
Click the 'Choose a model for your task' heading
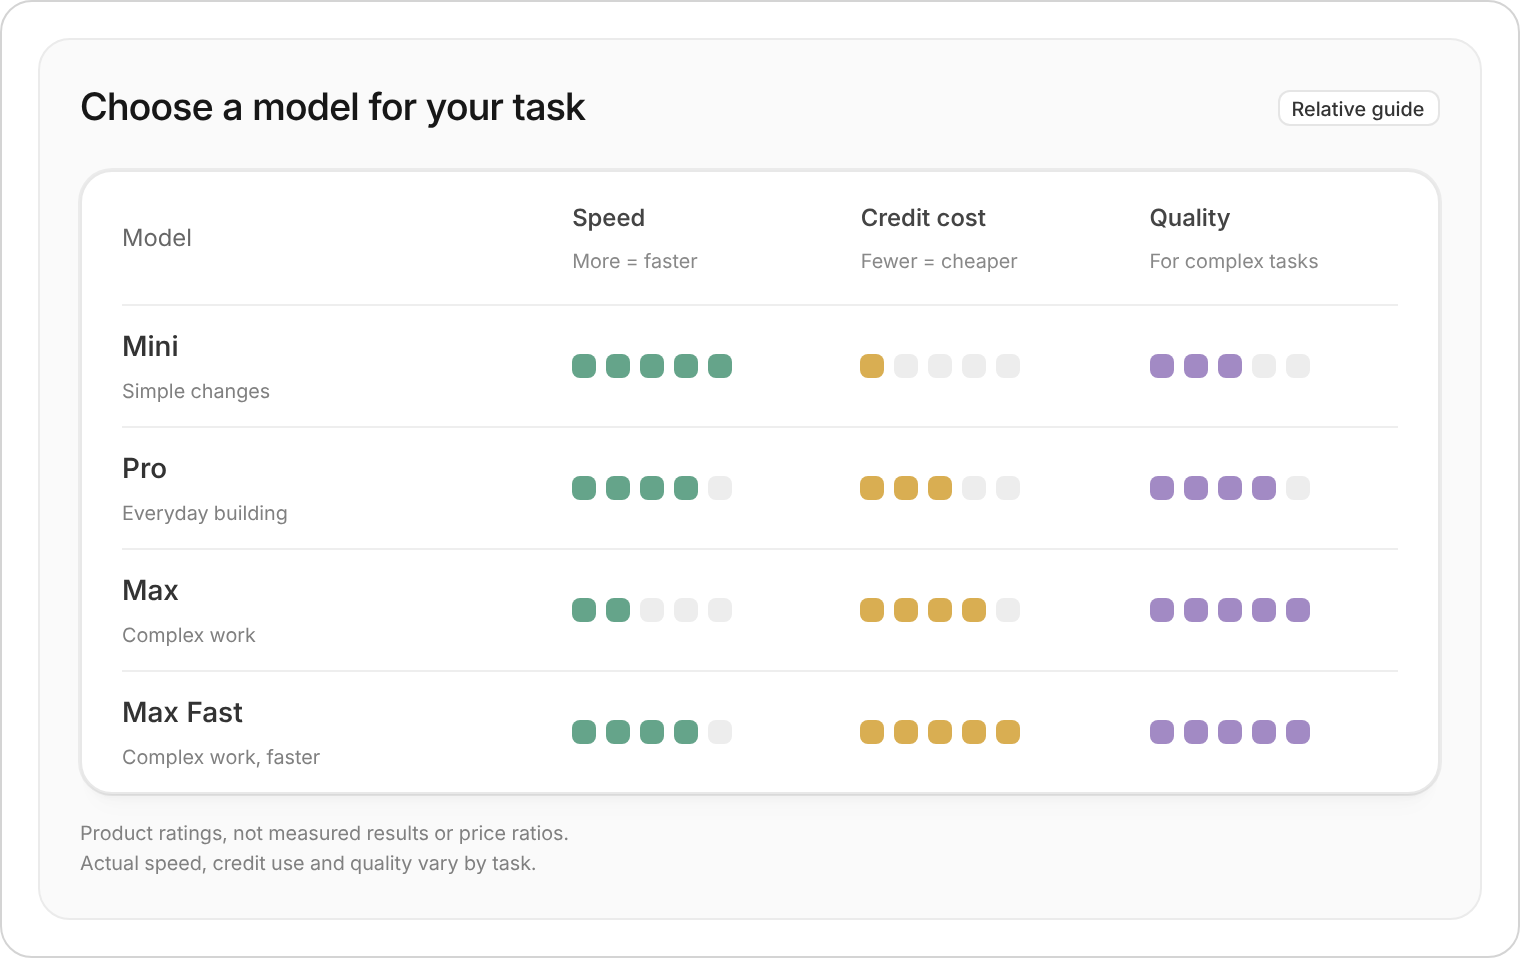click(x=333, y=107)
